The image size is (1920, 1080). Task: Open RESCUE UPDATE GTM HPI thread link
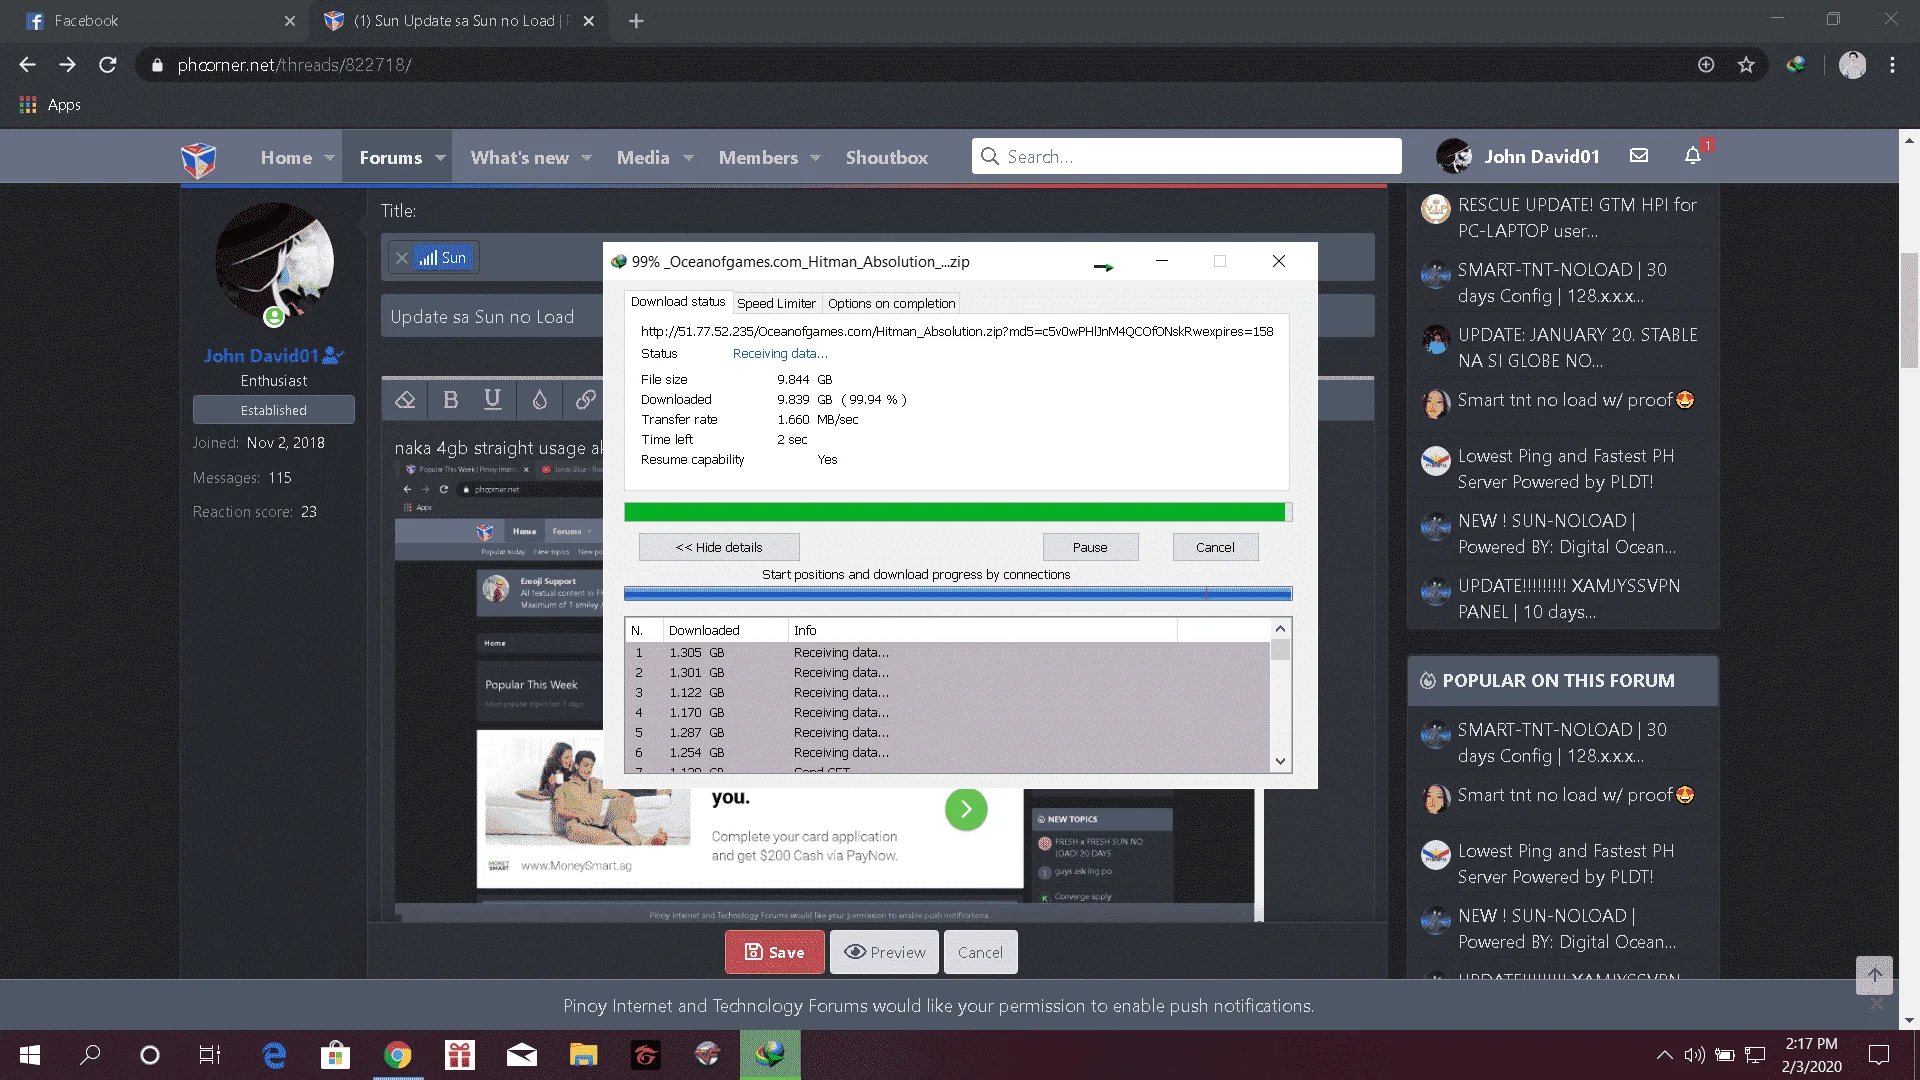pos(1577,218)
